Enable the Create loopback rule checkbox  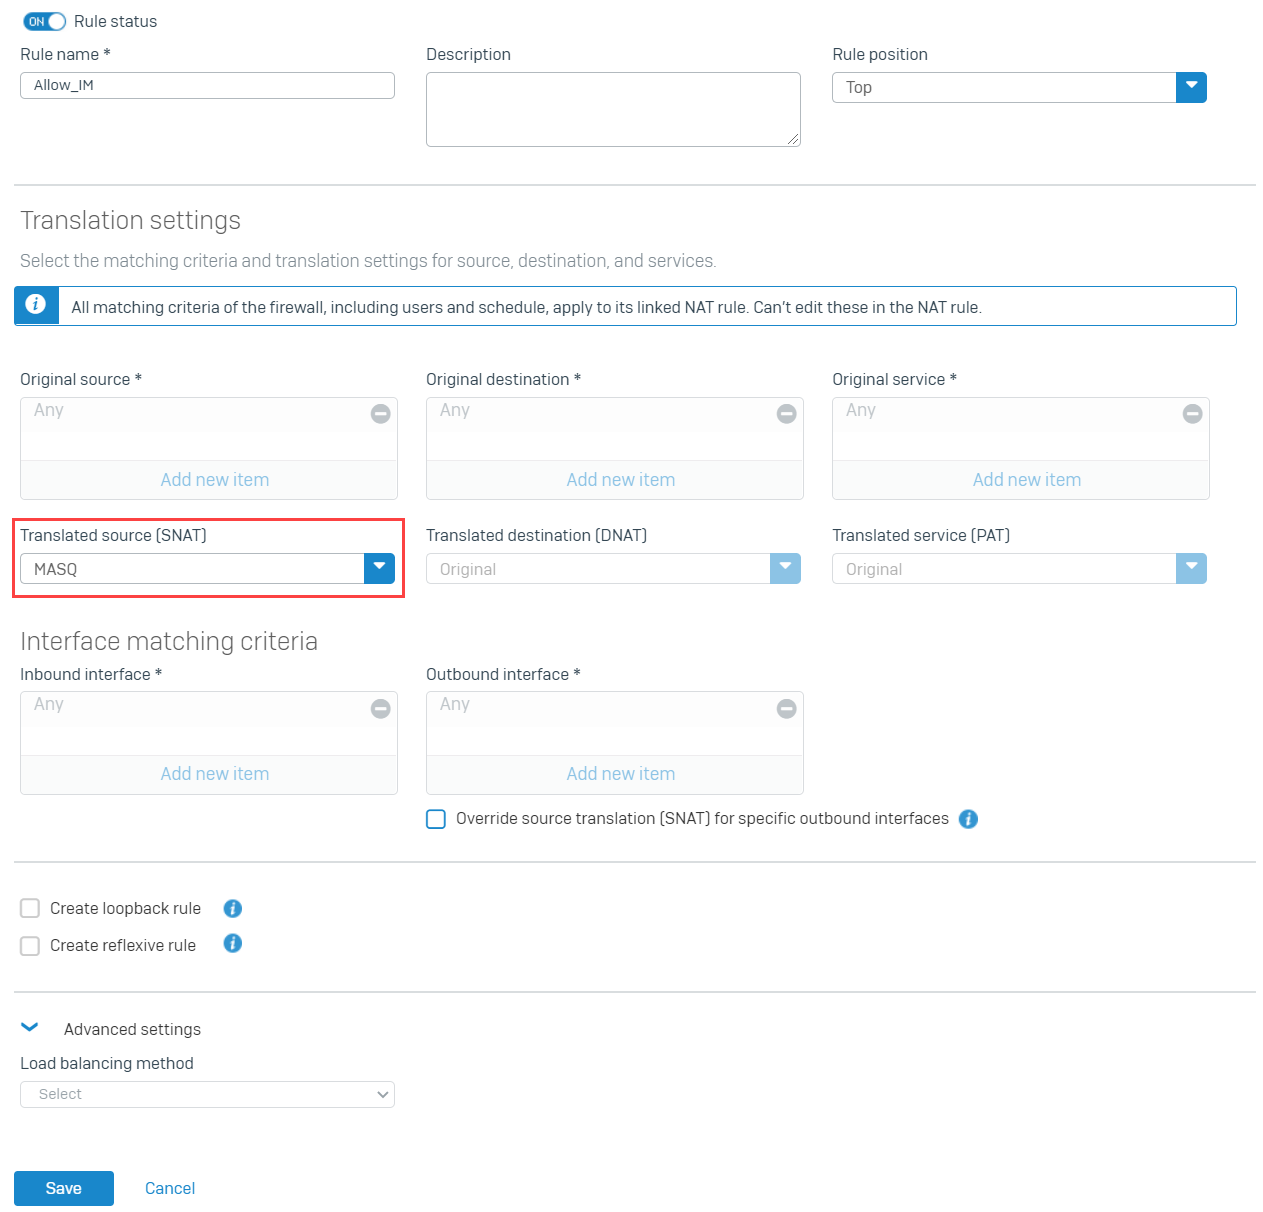(29, 908)
